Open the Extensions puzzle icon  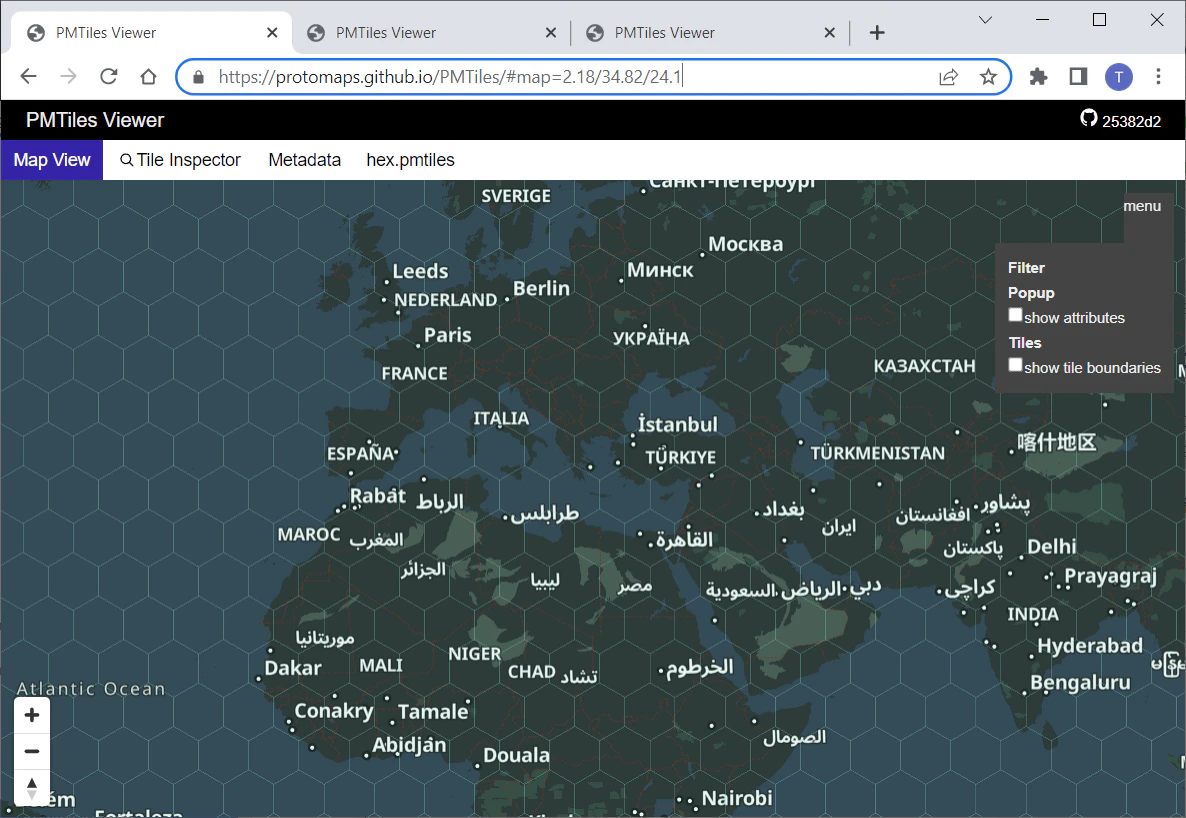pyautogui.click(x=1038, y=76)
